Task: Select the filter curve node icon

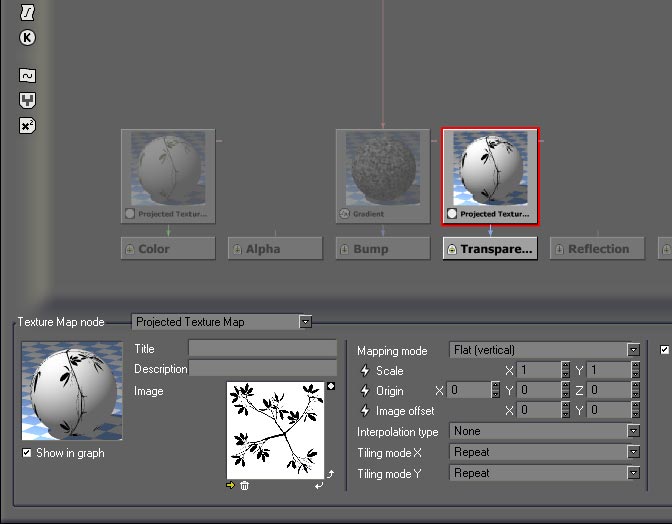Action: click(x=27, y=76)
